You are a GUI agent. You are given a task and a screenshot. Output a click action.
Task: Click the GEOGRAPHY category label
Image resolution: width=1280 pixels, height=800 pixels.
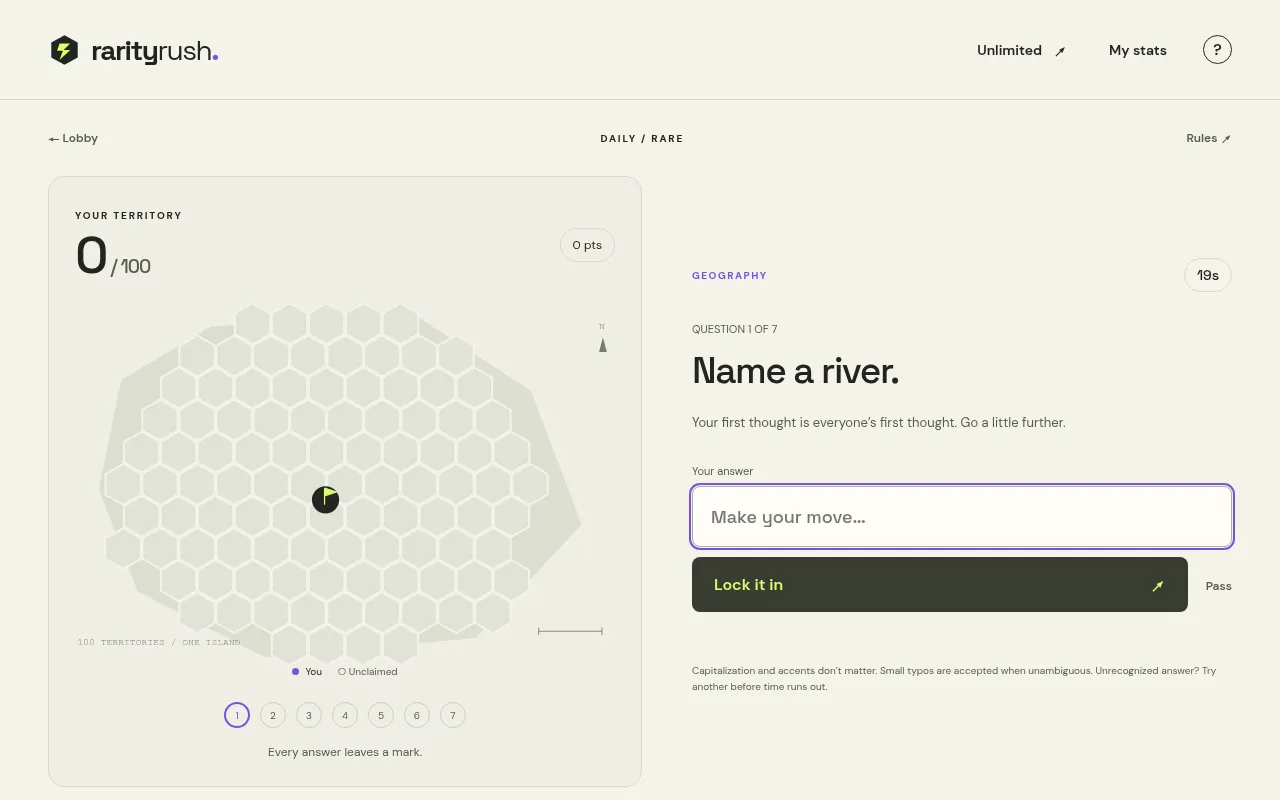pos(729,275)
